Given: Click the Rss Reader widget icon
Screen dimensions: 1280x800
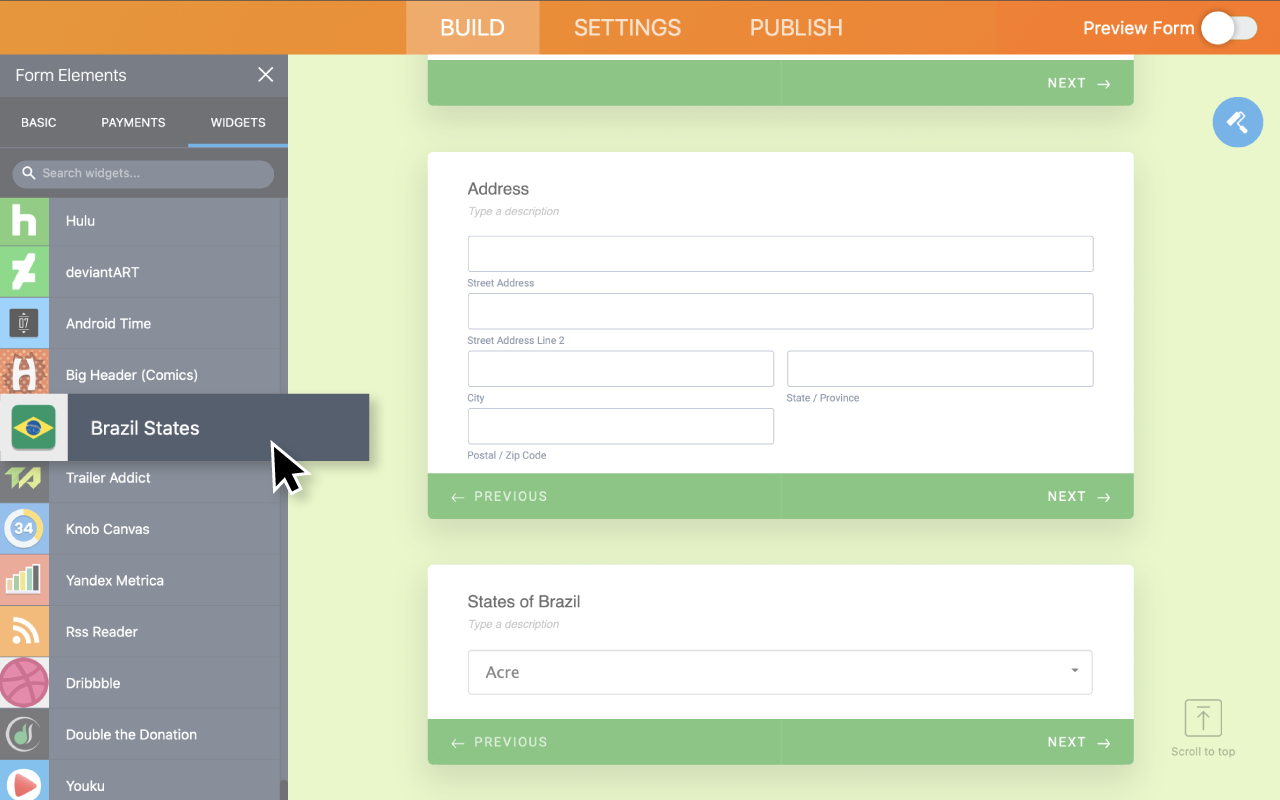Looking at the screenshot, I should [24, 632].
